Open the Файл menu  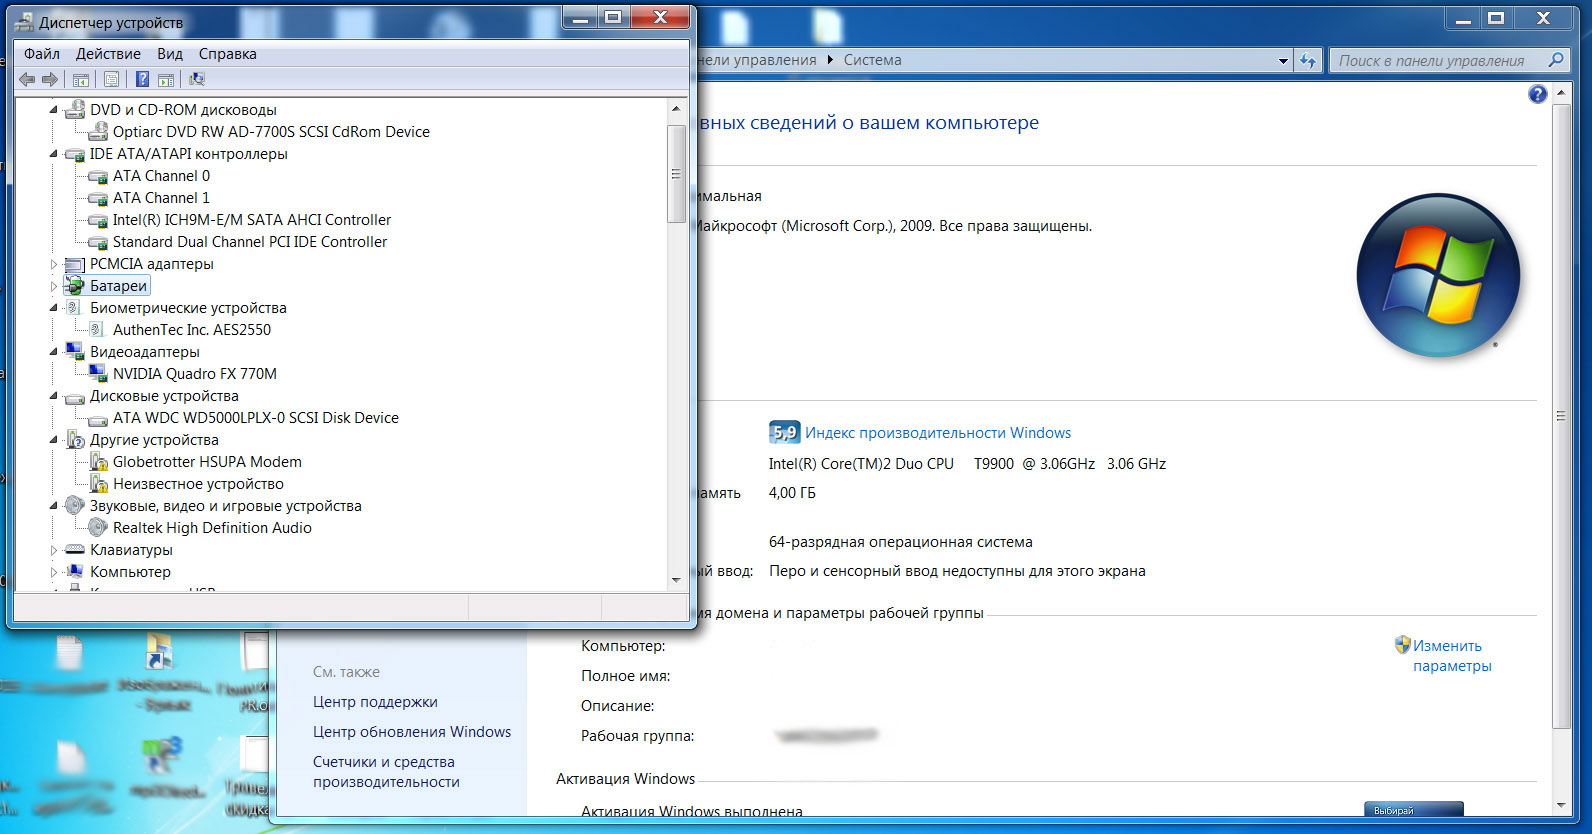tap(42, 54)
